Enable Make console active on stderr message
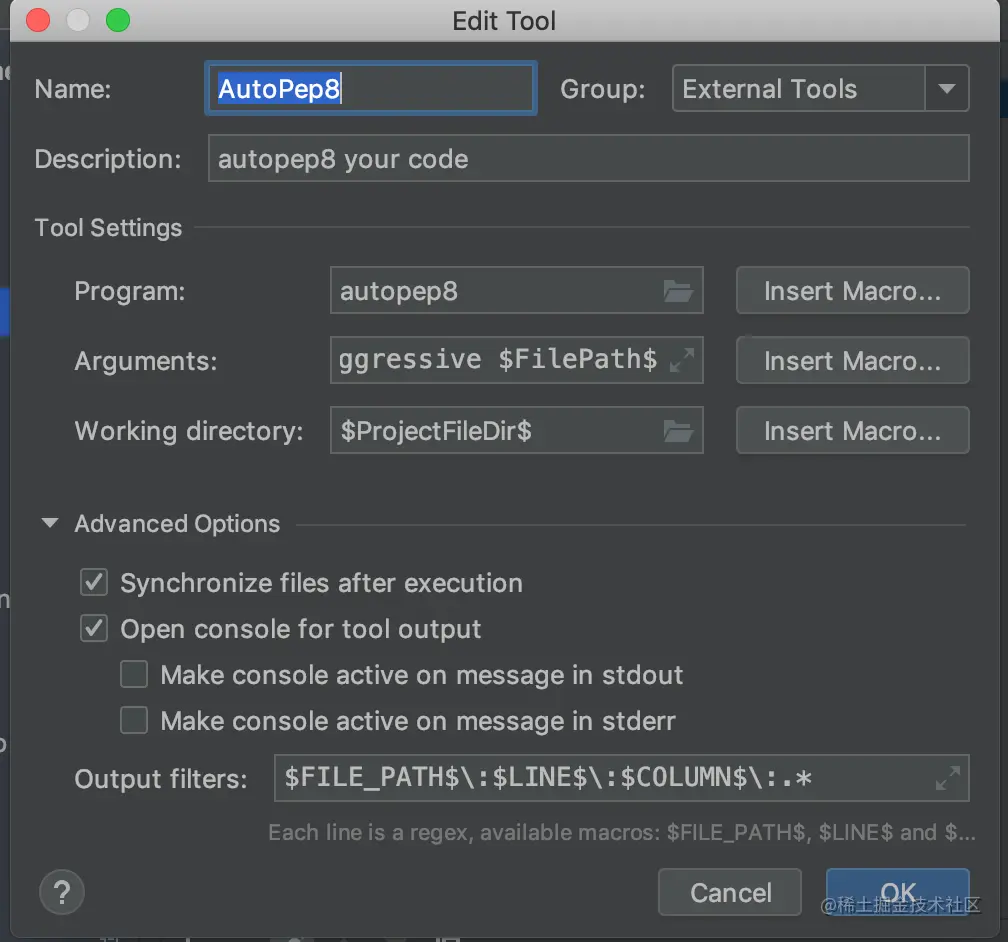Screen dimensions: 1008x942 click(134, 721)
